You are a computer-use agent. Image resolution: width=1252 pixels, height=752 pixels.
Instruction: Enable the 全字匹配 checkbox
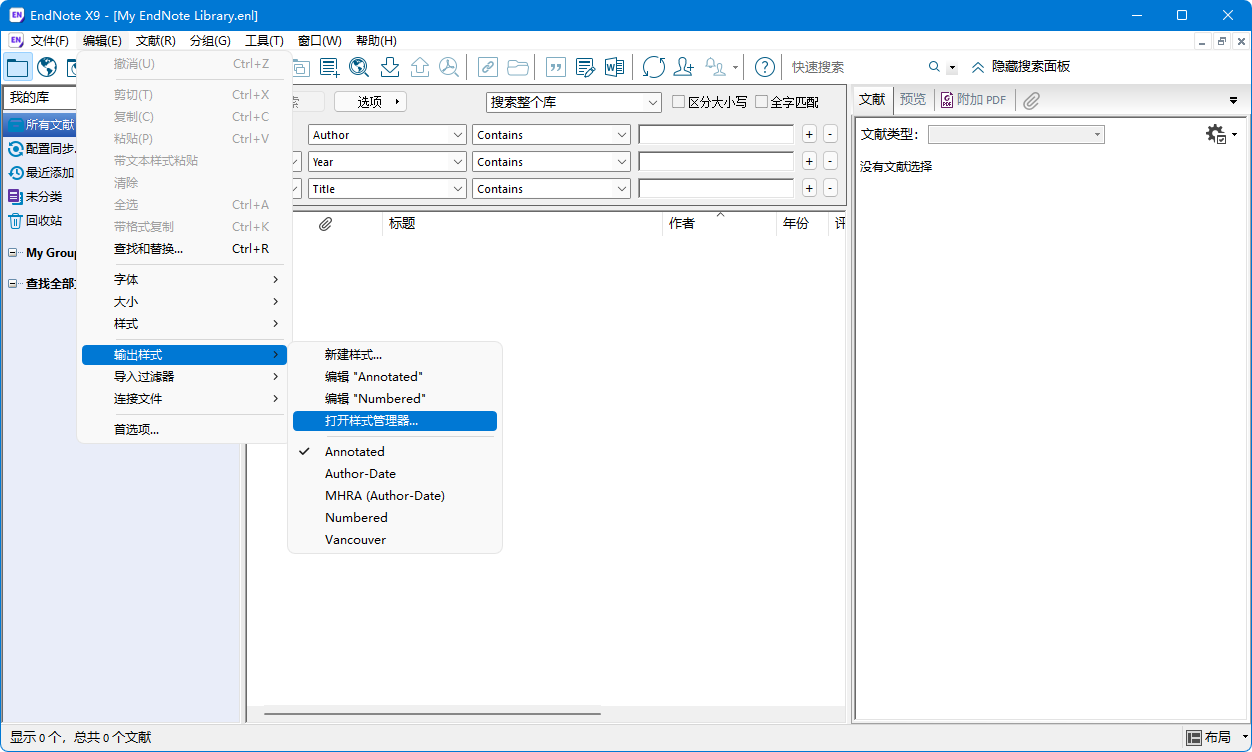(x=762, y=102)
